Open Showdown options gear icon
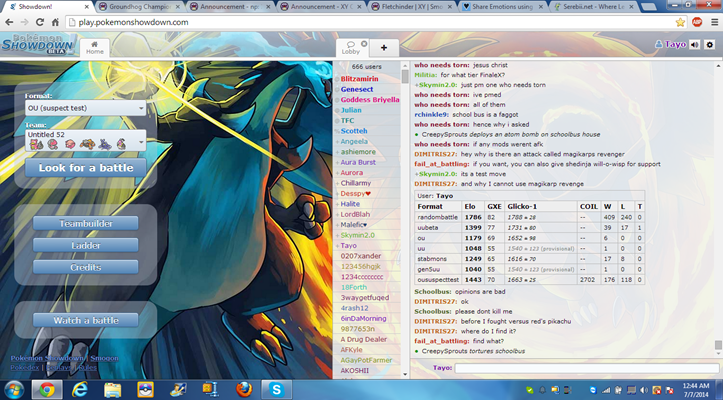This screenshot has width=723, height=400. 710,44
